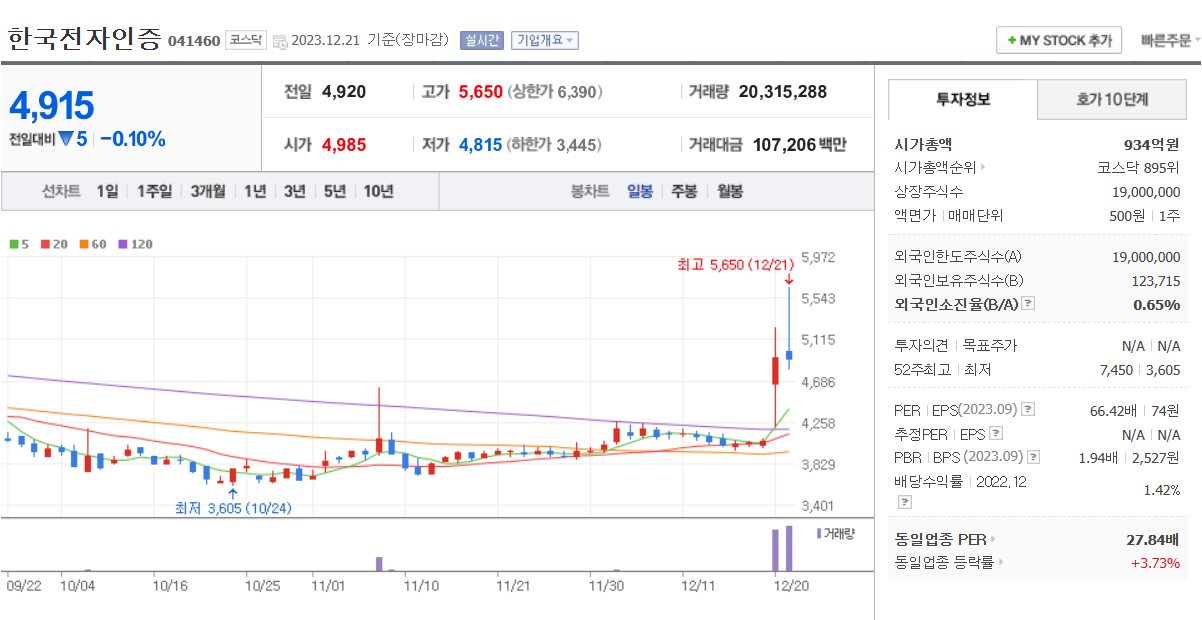Viewport: 1202px width, 620px height.
Task: Select the 10년 line chart period
Action: (x=379, y=191)
